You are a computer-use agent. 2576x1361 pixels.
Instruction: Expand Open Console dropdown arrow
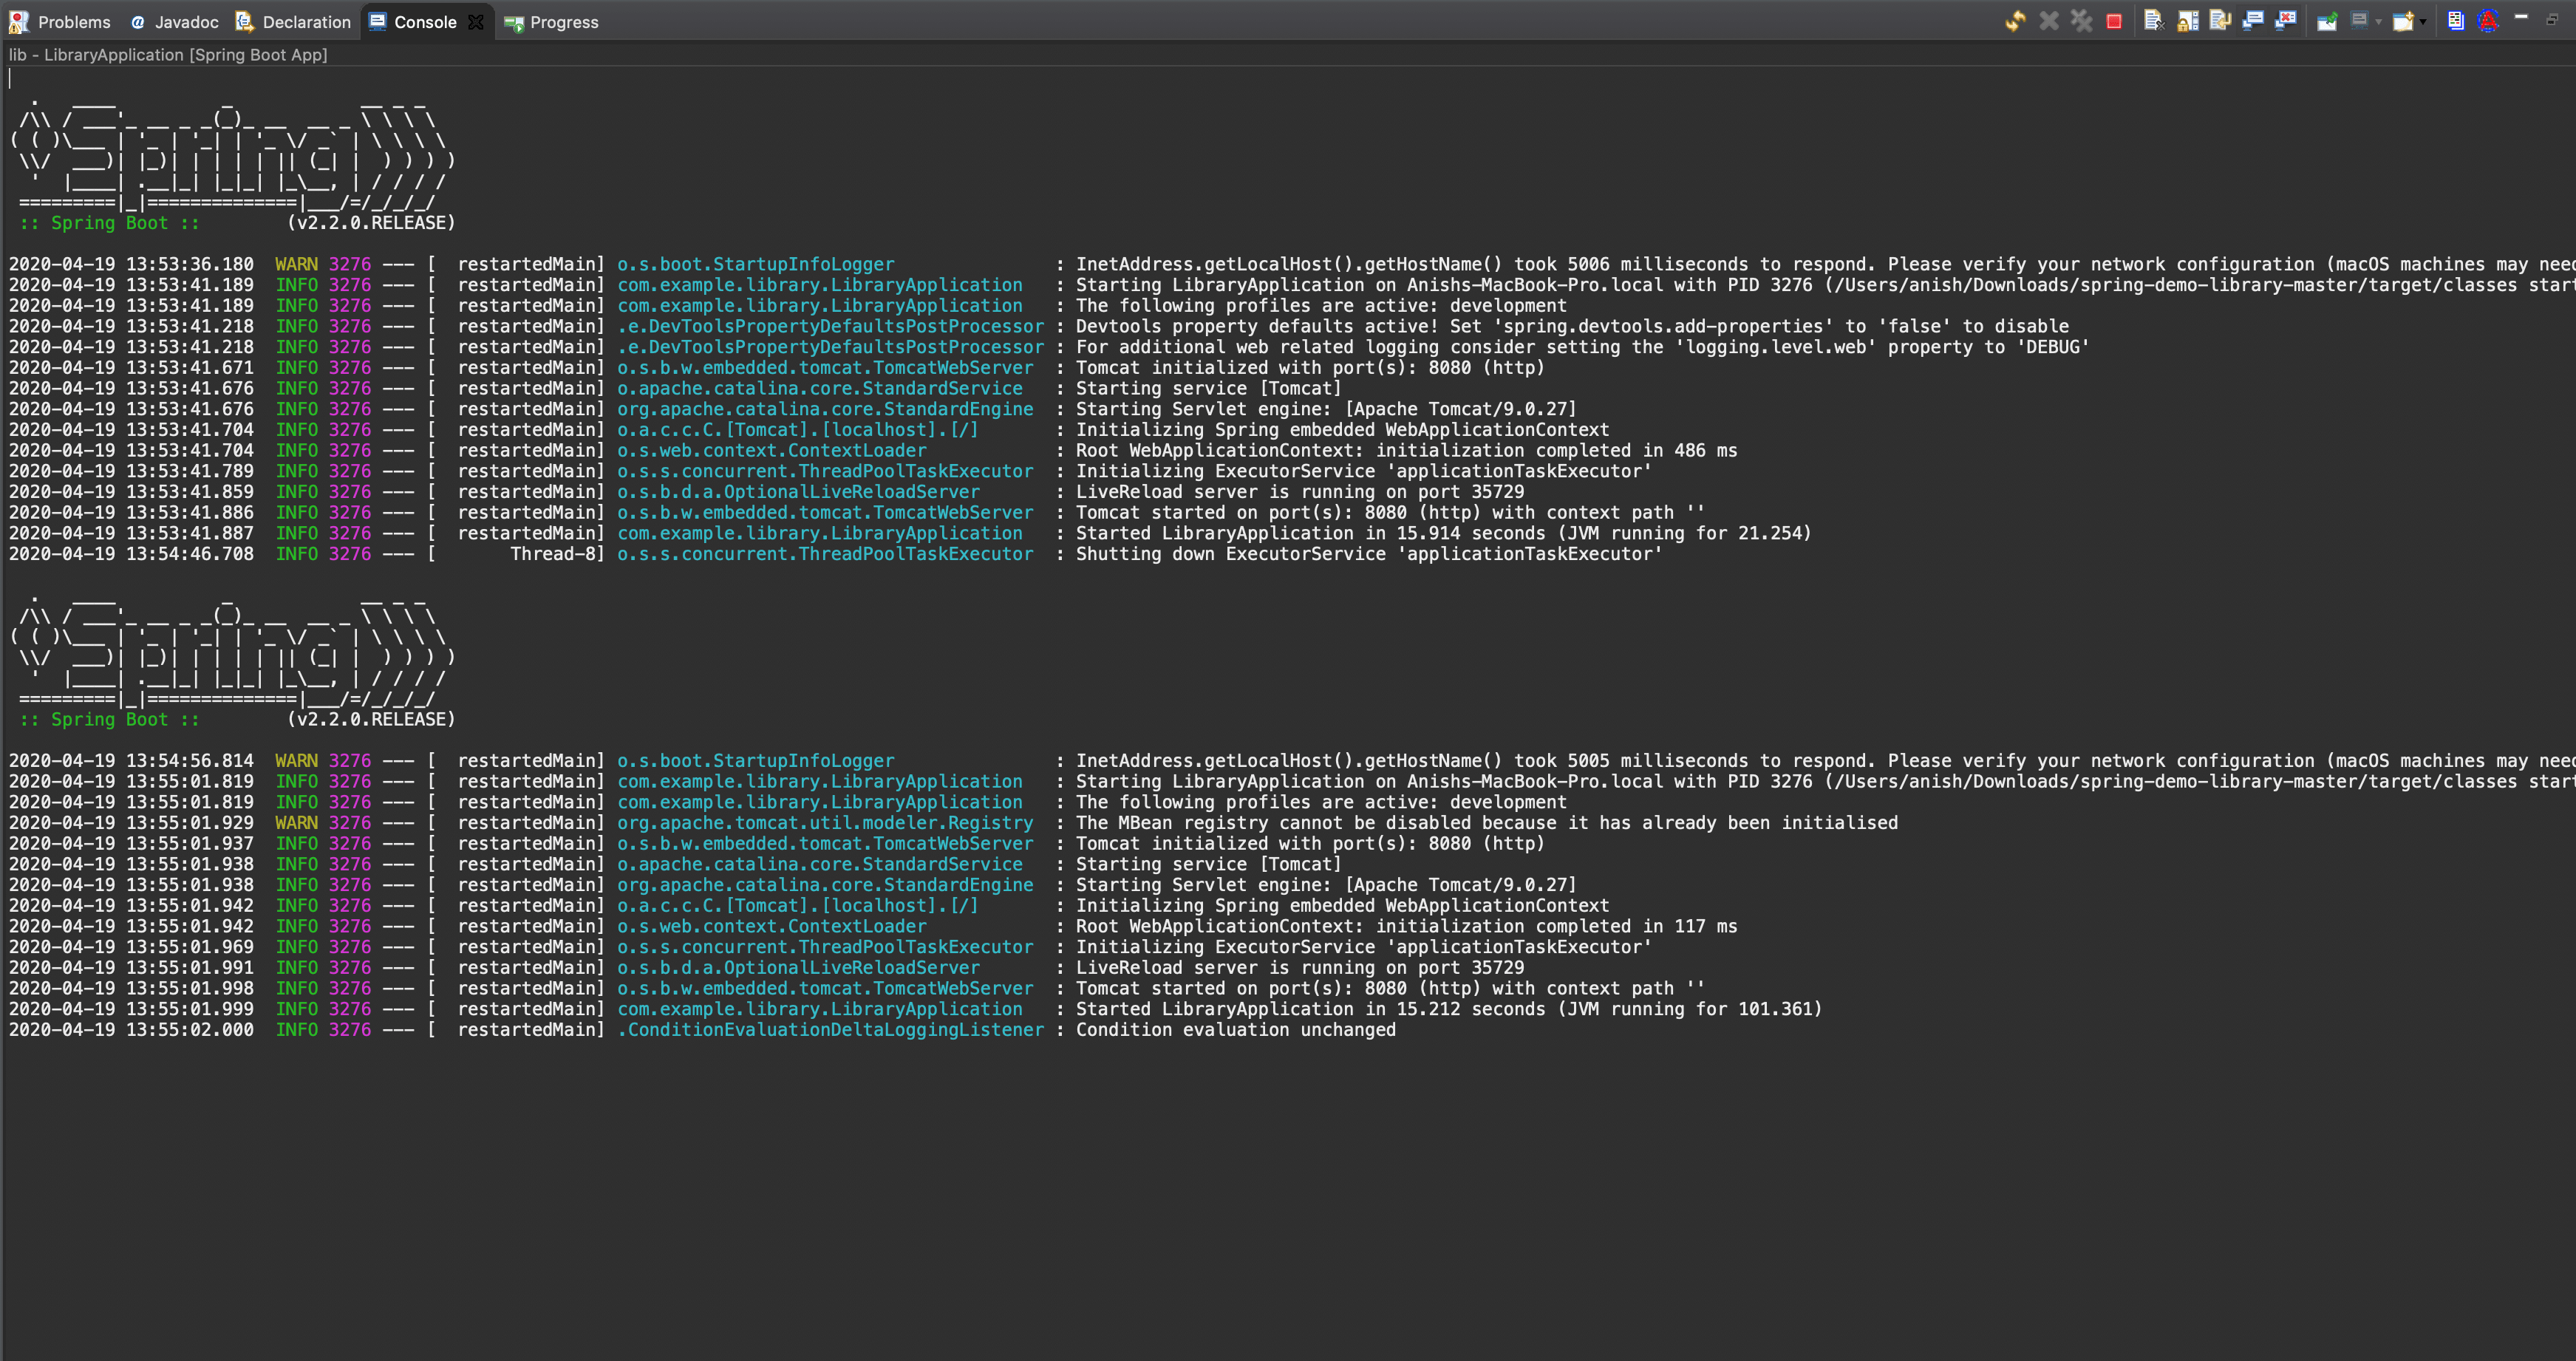2423,22
